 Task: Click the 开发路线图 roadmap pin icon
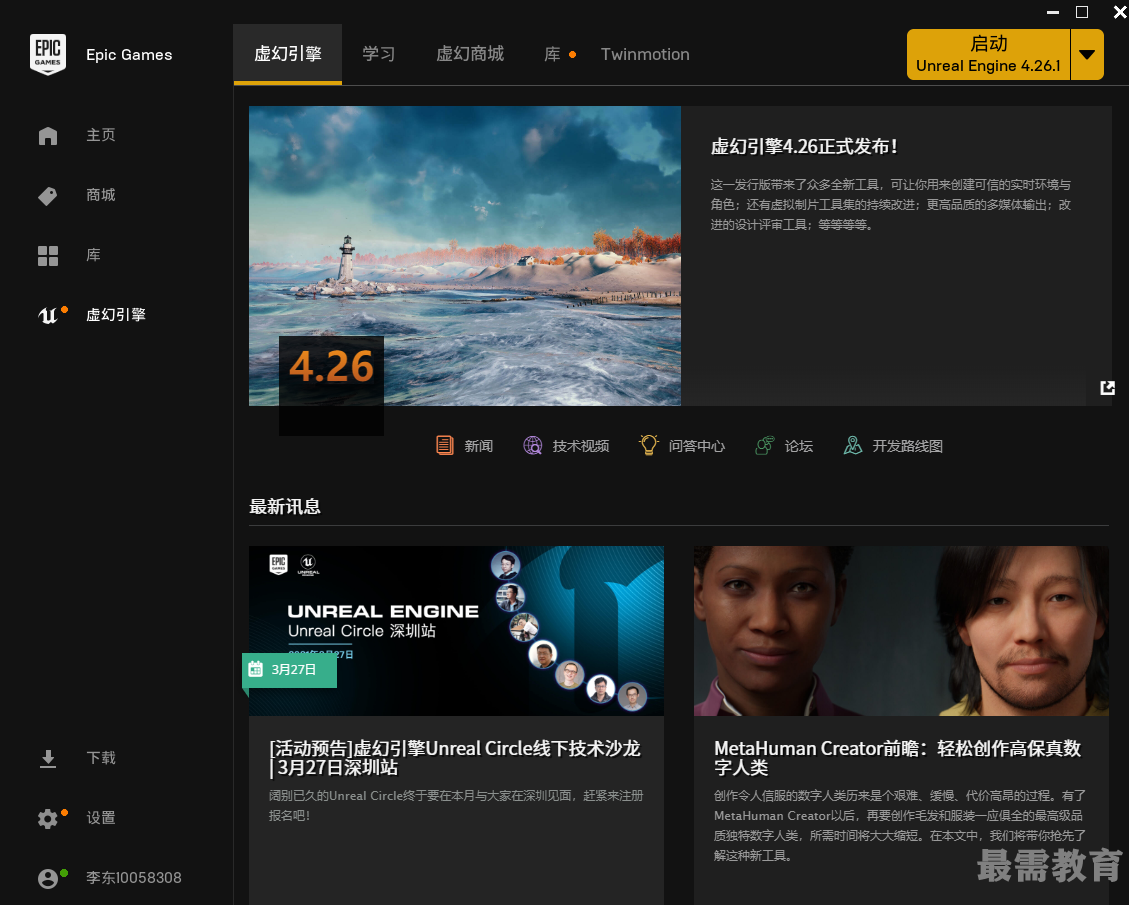(x=853, y=446)
